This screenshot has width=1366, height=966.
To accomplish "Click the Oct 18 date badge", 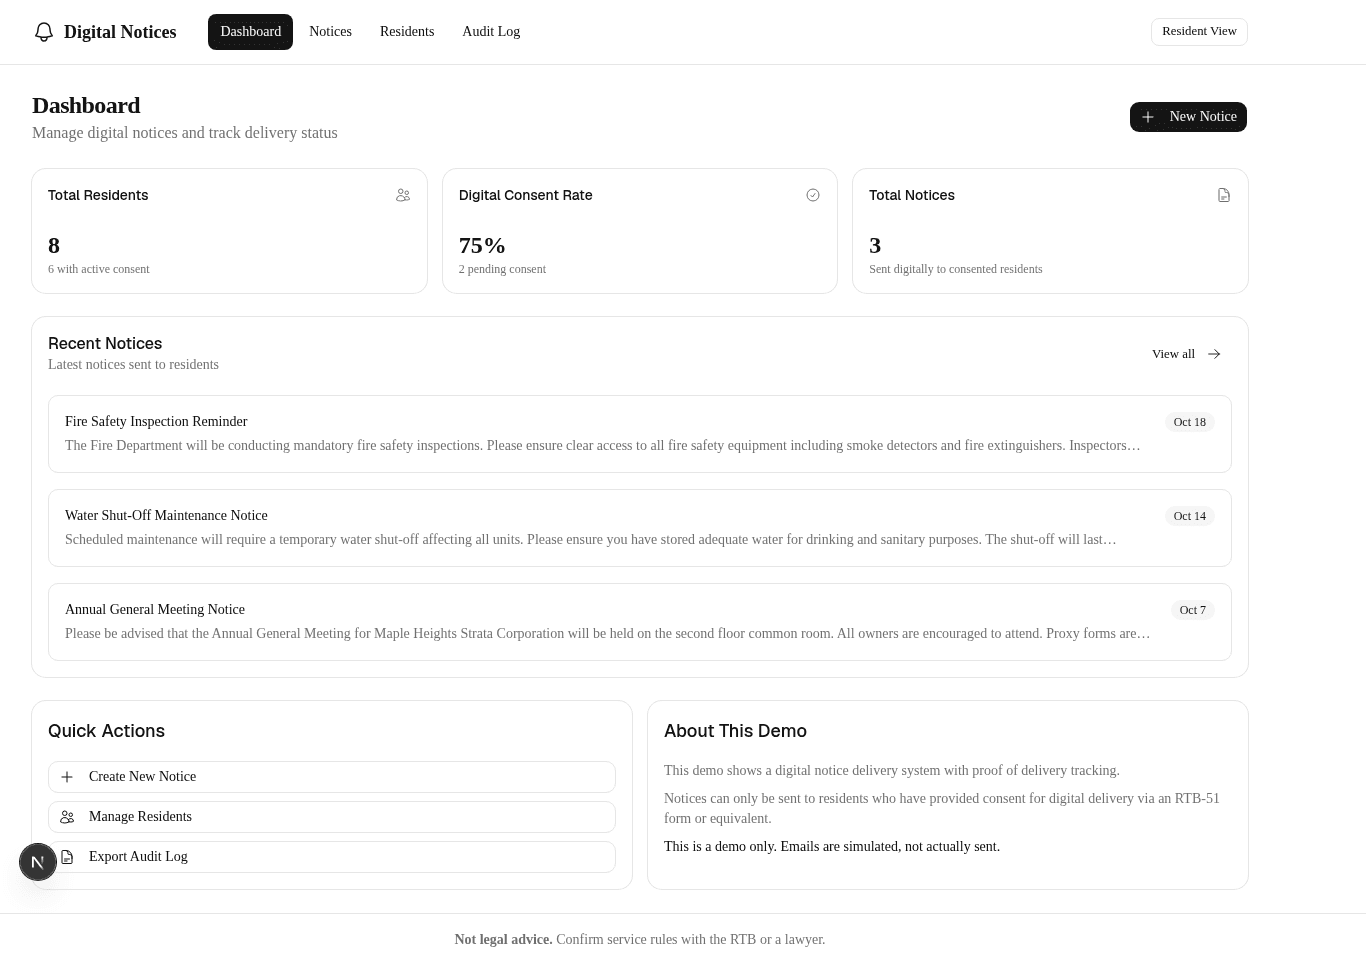I will coord(1189,422).
